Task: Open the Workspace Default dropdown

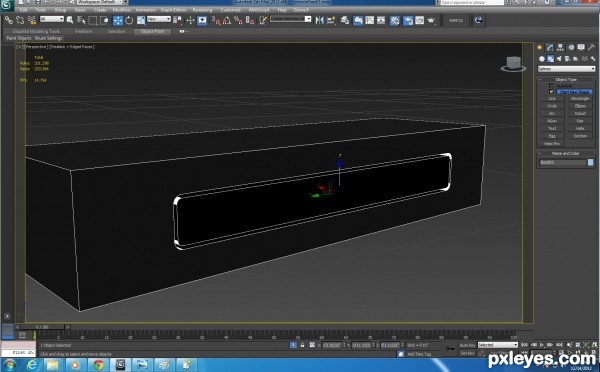Action: (99, 2)
